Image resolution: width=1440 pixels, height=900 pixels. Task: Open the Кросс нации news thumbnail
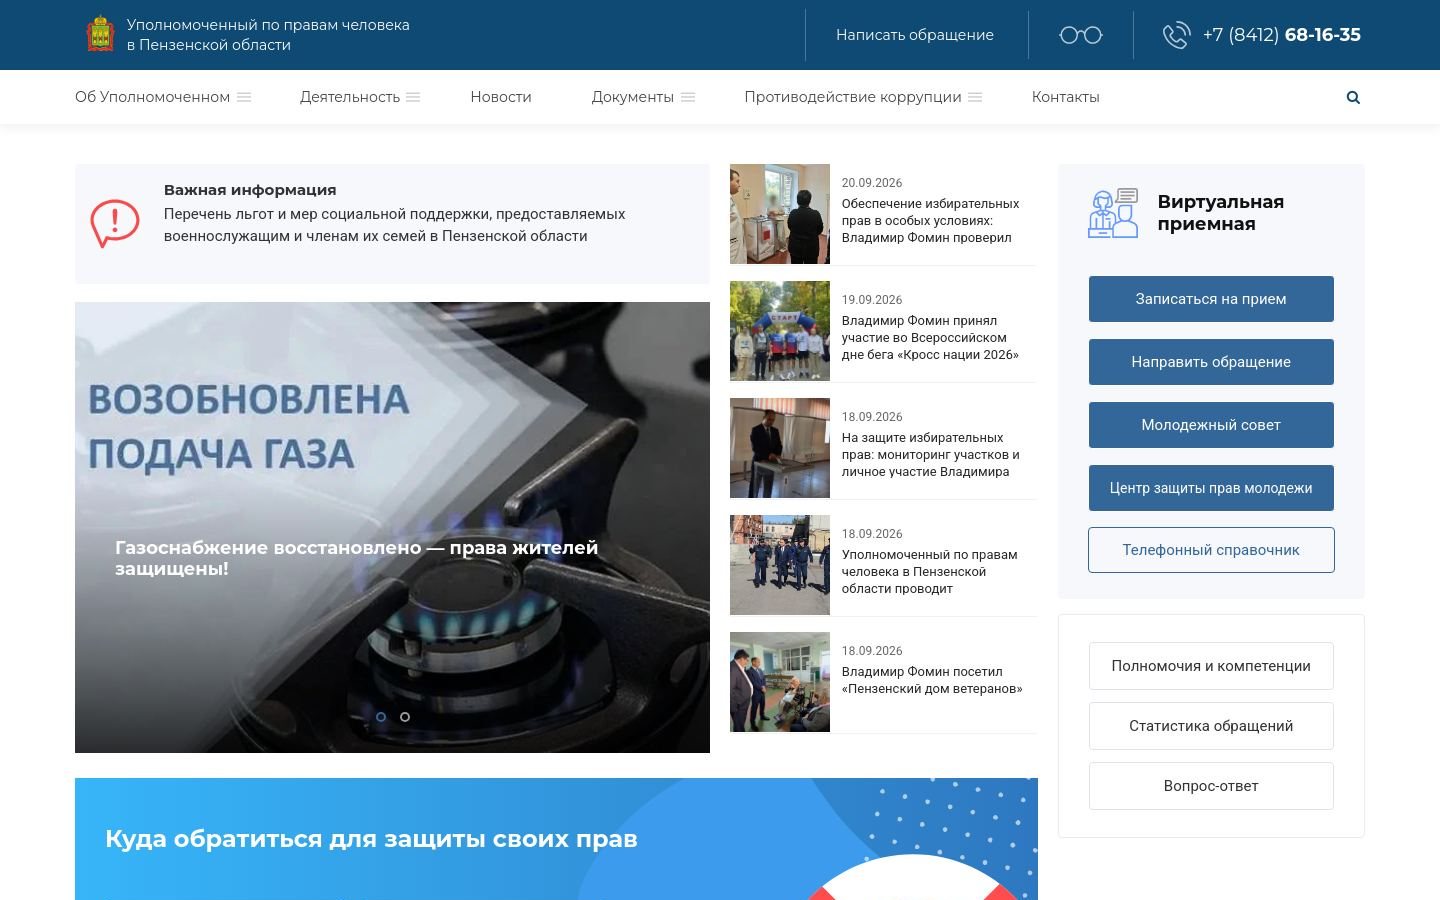(x=780, y=331)
